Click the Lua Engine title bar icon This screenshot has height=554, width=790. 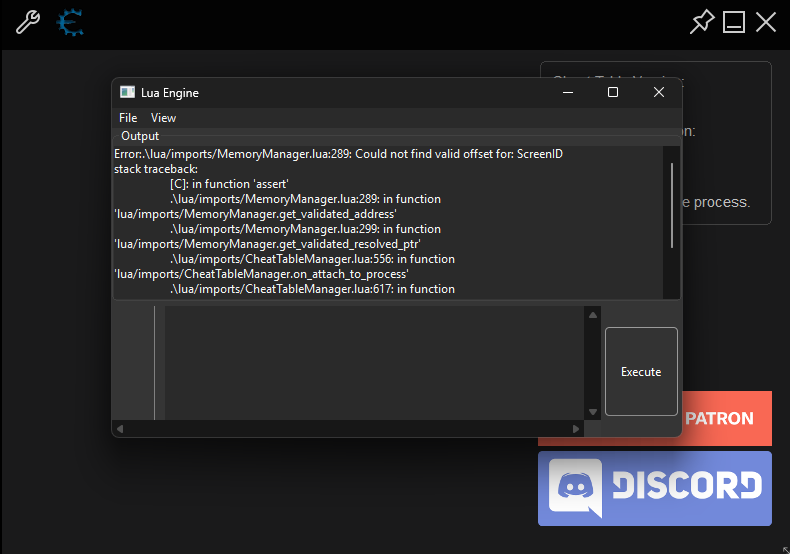127,93
